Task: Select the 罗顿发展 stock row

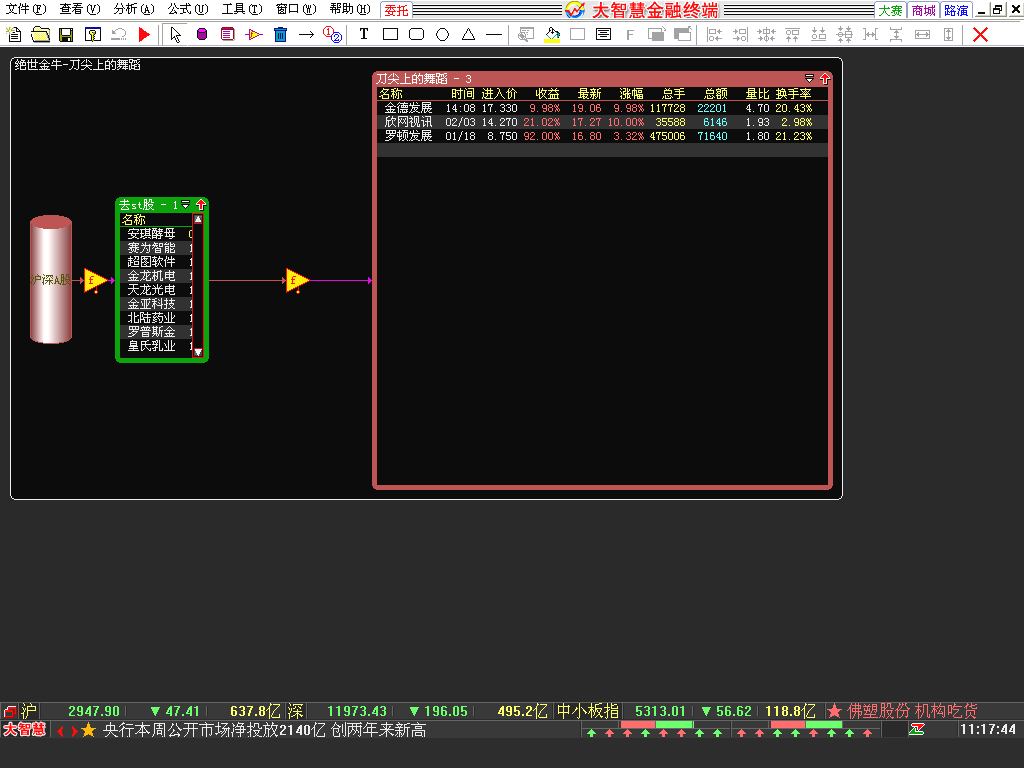Action: pos(408,136)
